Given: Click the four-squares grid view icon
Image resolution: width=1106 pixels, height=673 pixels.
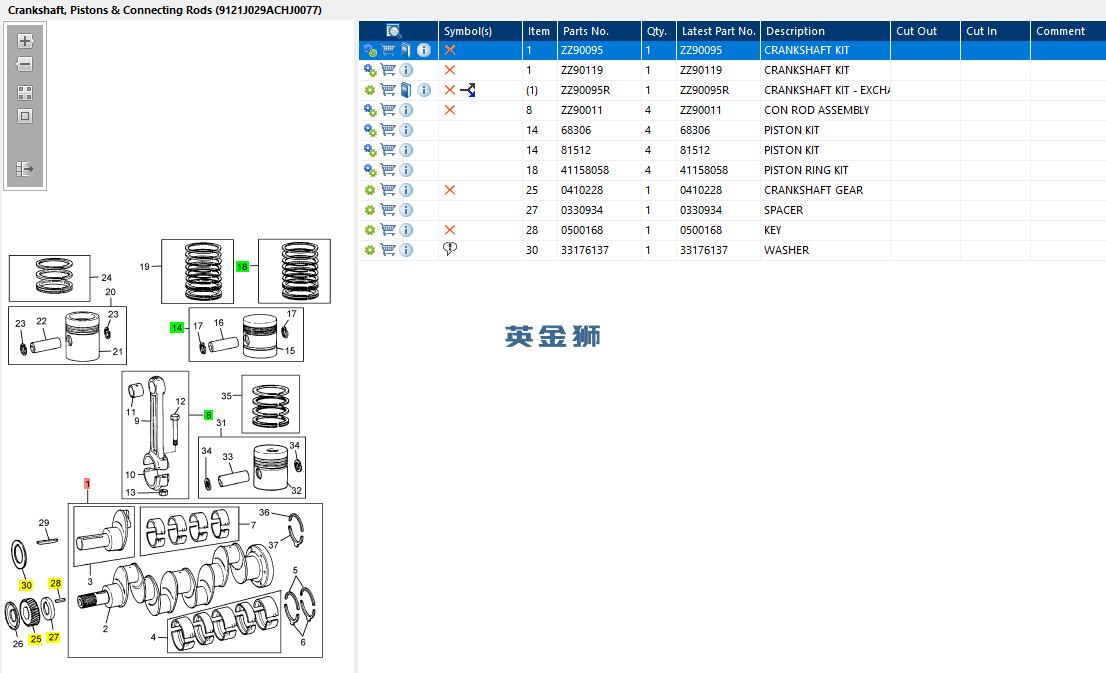Looking at the screenshot, I should coord(25,92).
